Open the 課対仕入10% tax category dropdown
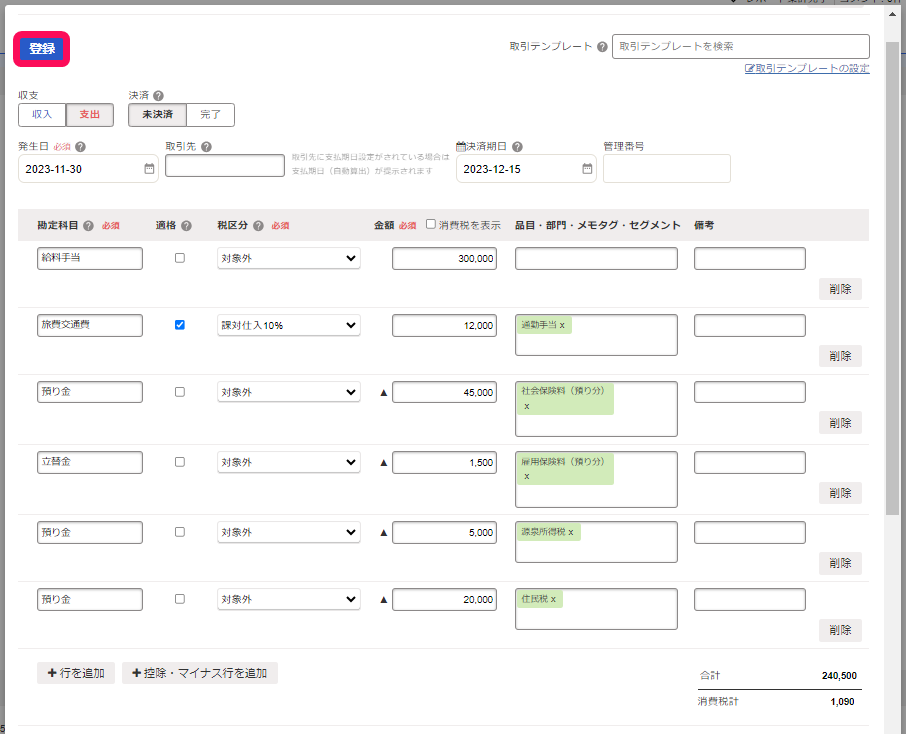This screenshot has height=734, width=906. click(x=288, y=325)
